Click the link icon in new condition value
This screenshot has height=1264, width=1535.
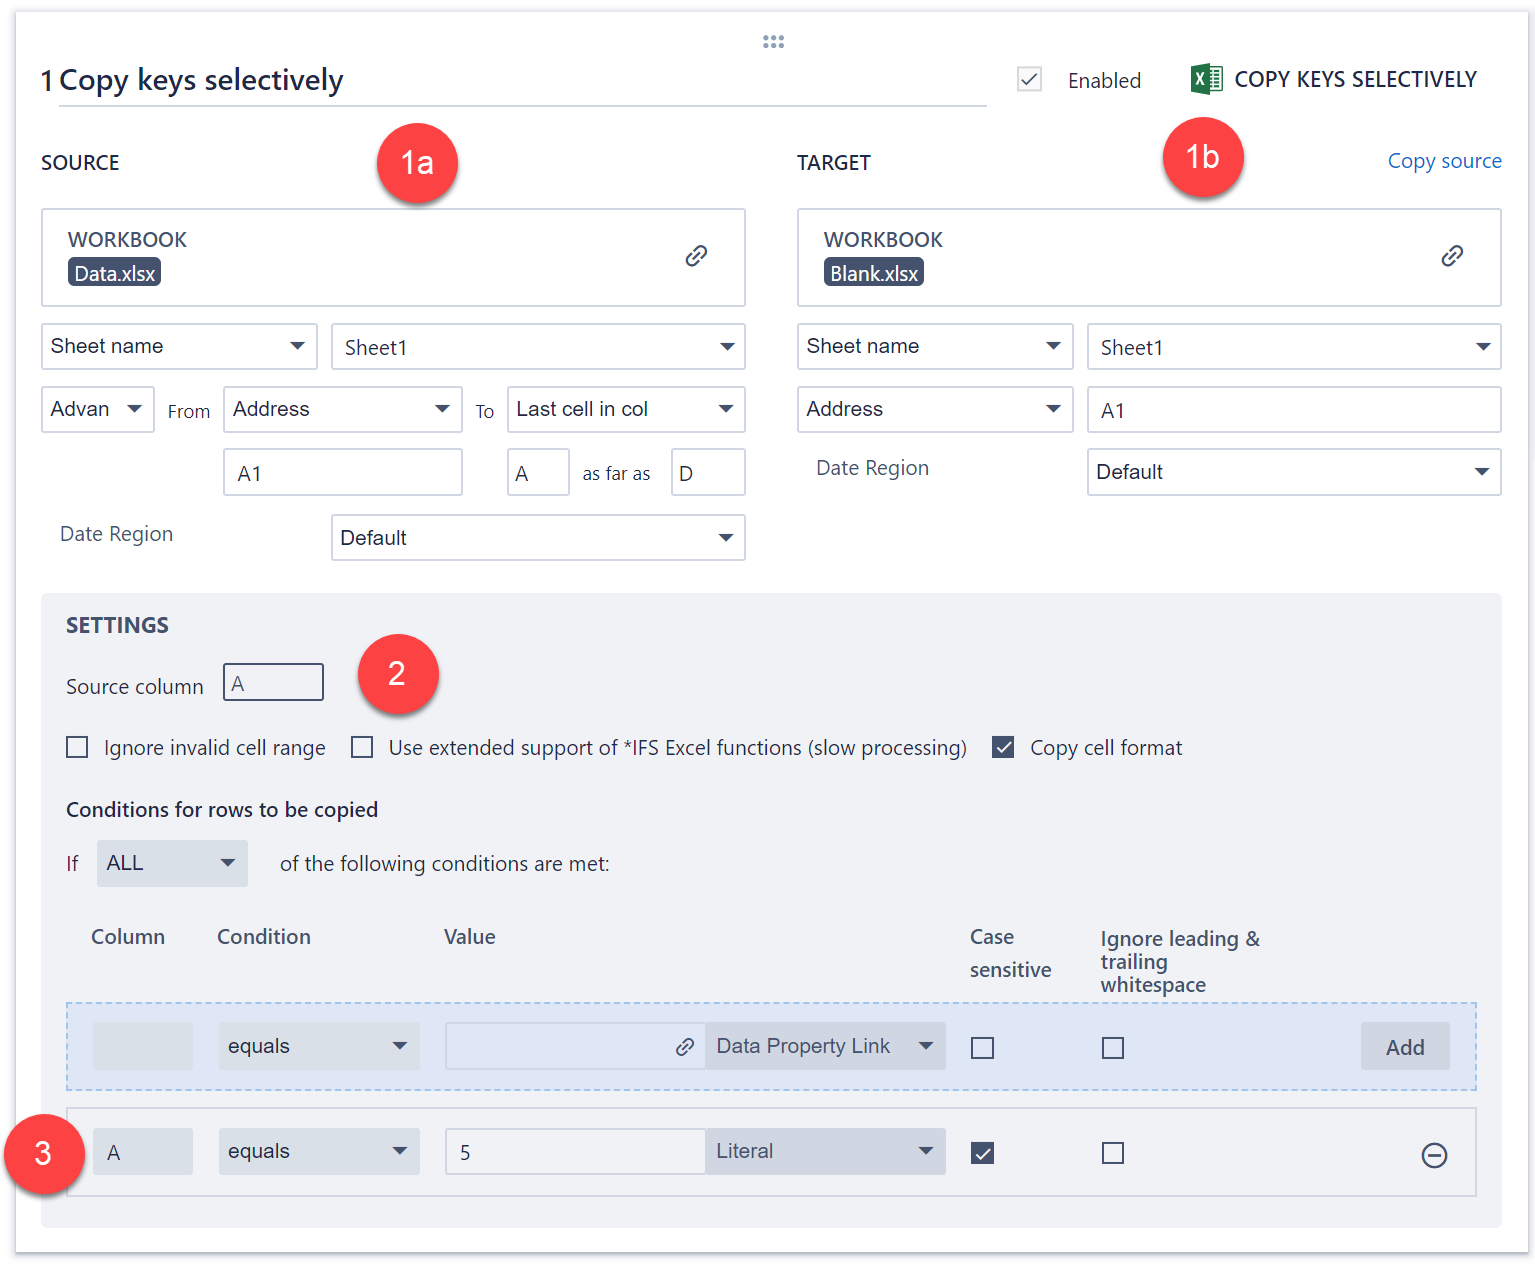point(685,1047)
